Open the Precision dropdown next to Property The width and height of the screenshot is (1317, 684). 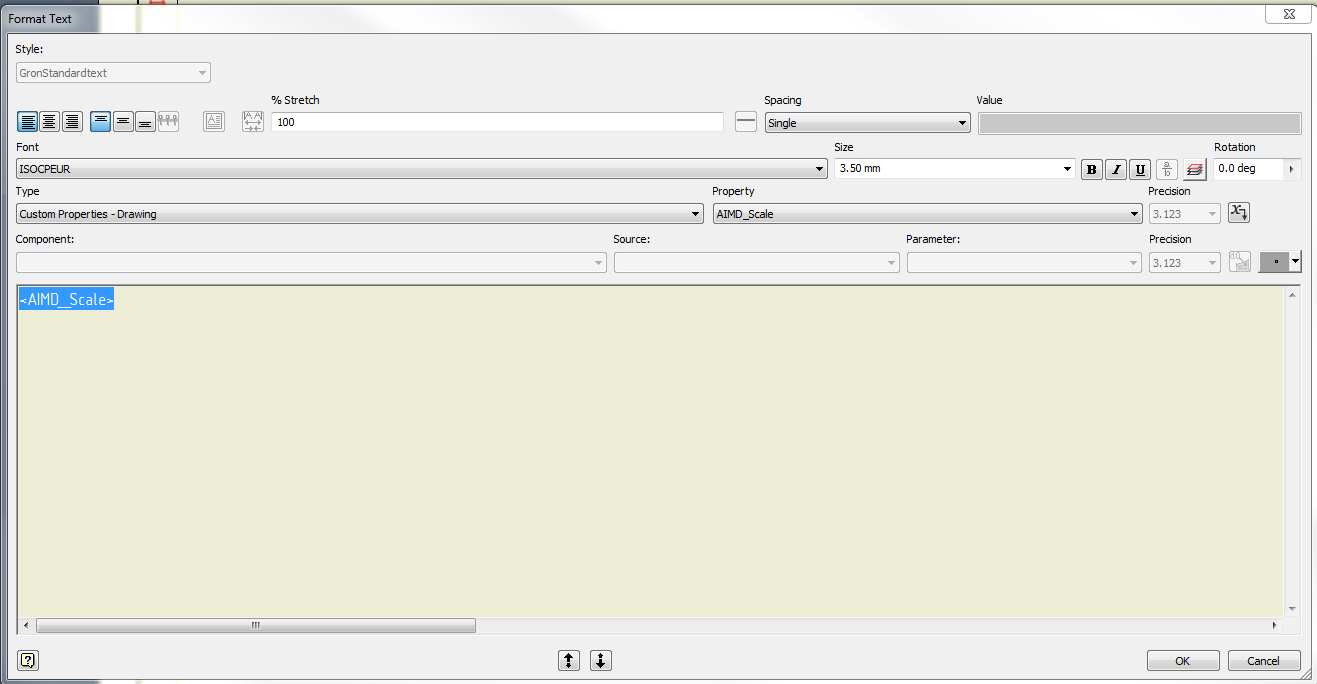point(1184,213)
